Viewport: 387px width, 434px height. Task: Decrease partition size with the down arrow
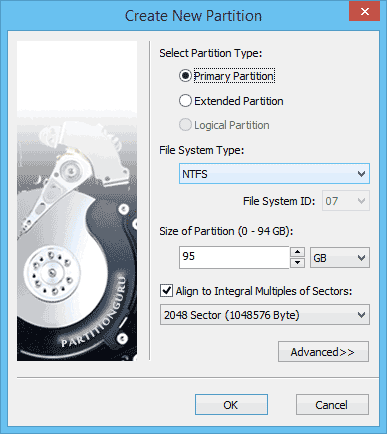tap(297, 263)
